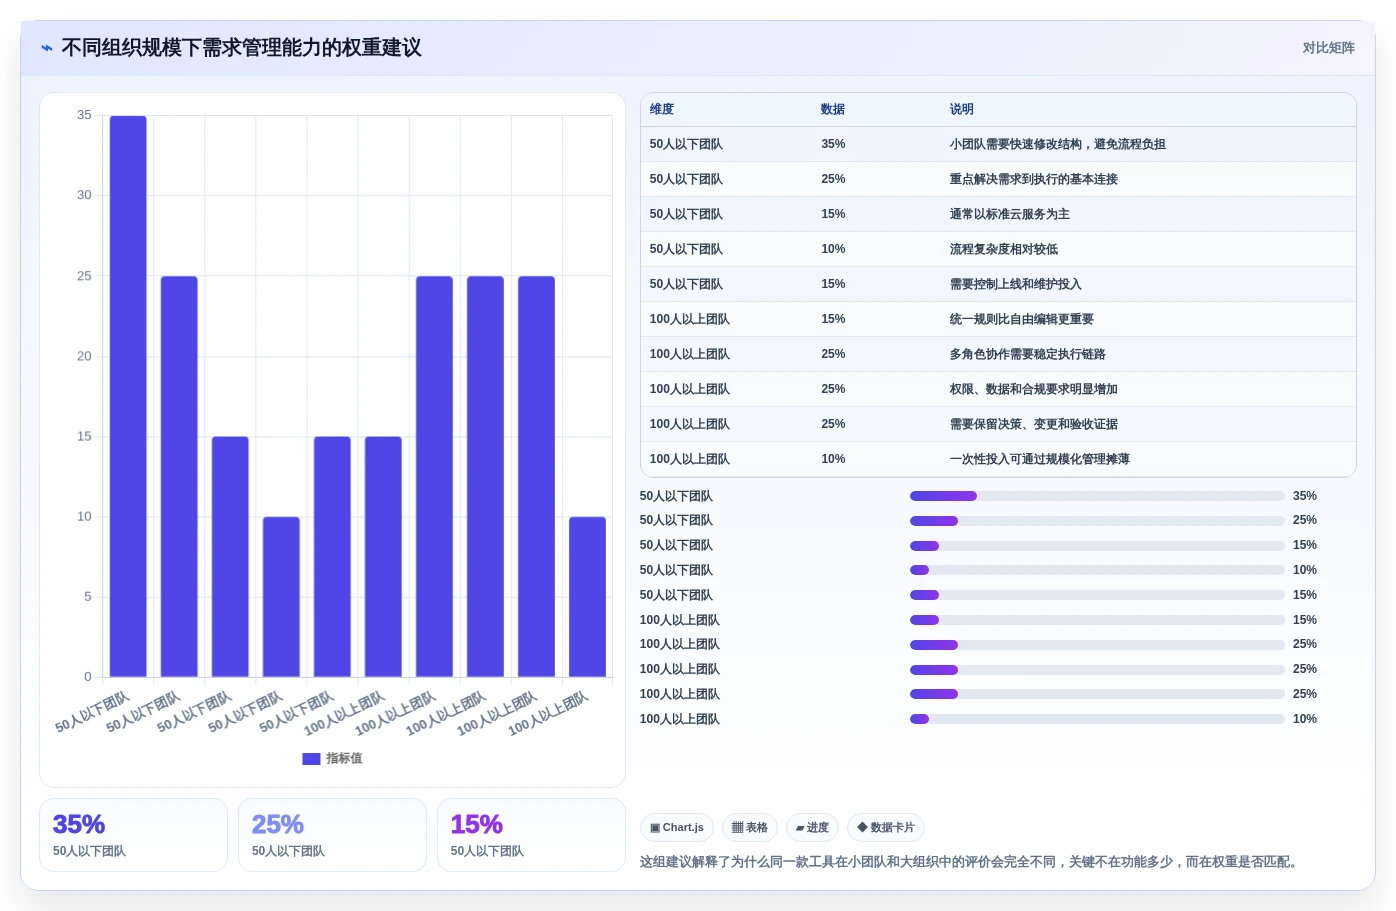1396x911 pixels.
Task: Click the blue icon beside the page title
Action: (47, 48)
